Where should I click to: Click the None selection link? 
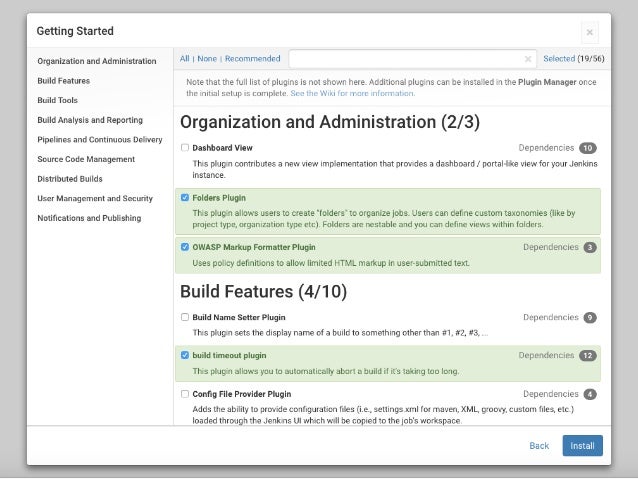pos(207,59)
